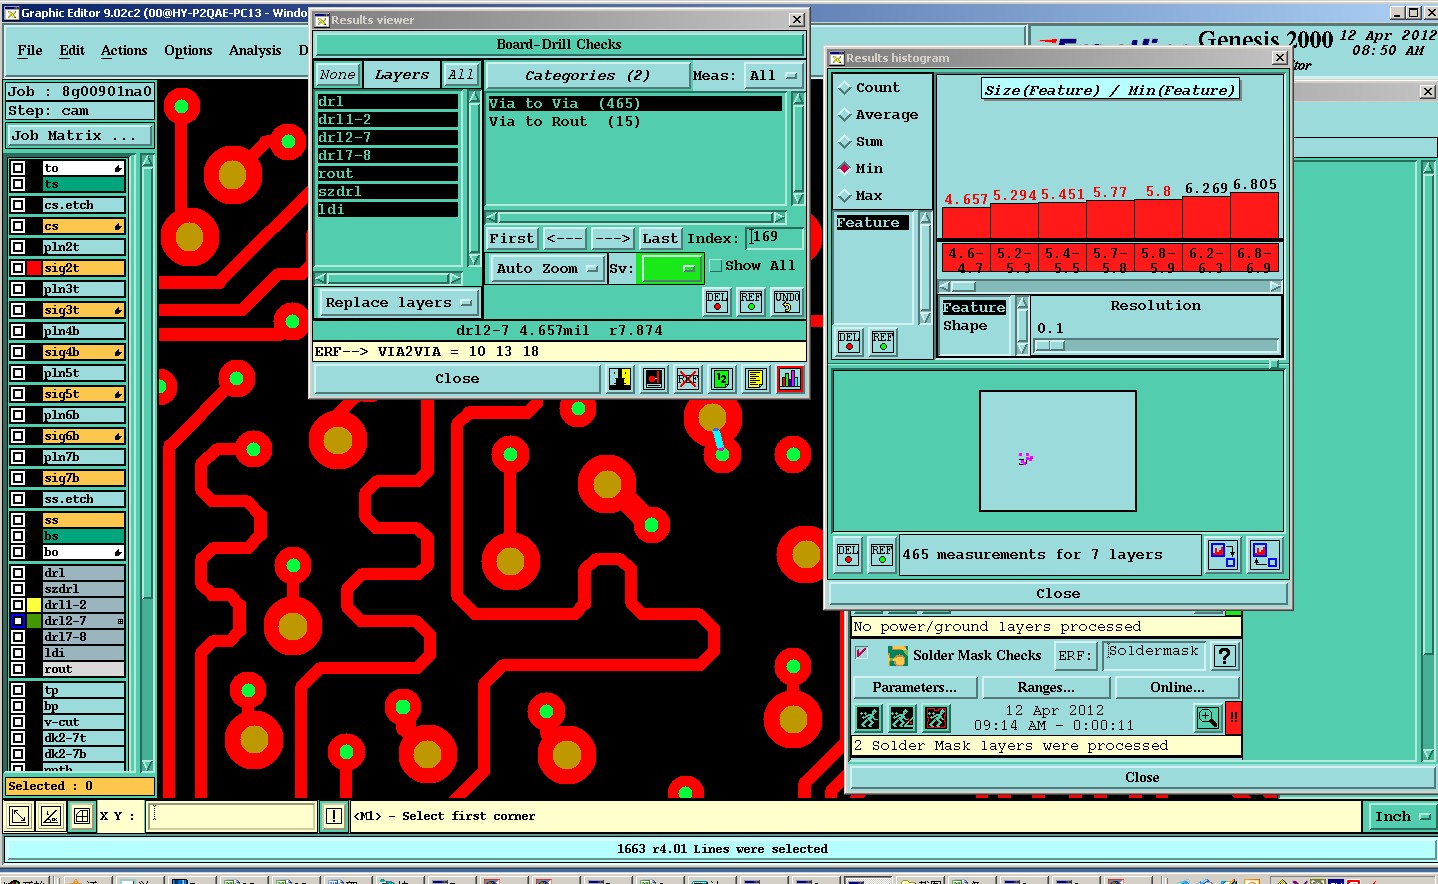Toggle the Solder Mask Checks checkmark
The width and height of the screenshot is (1438, 884).
click(861, 653)
